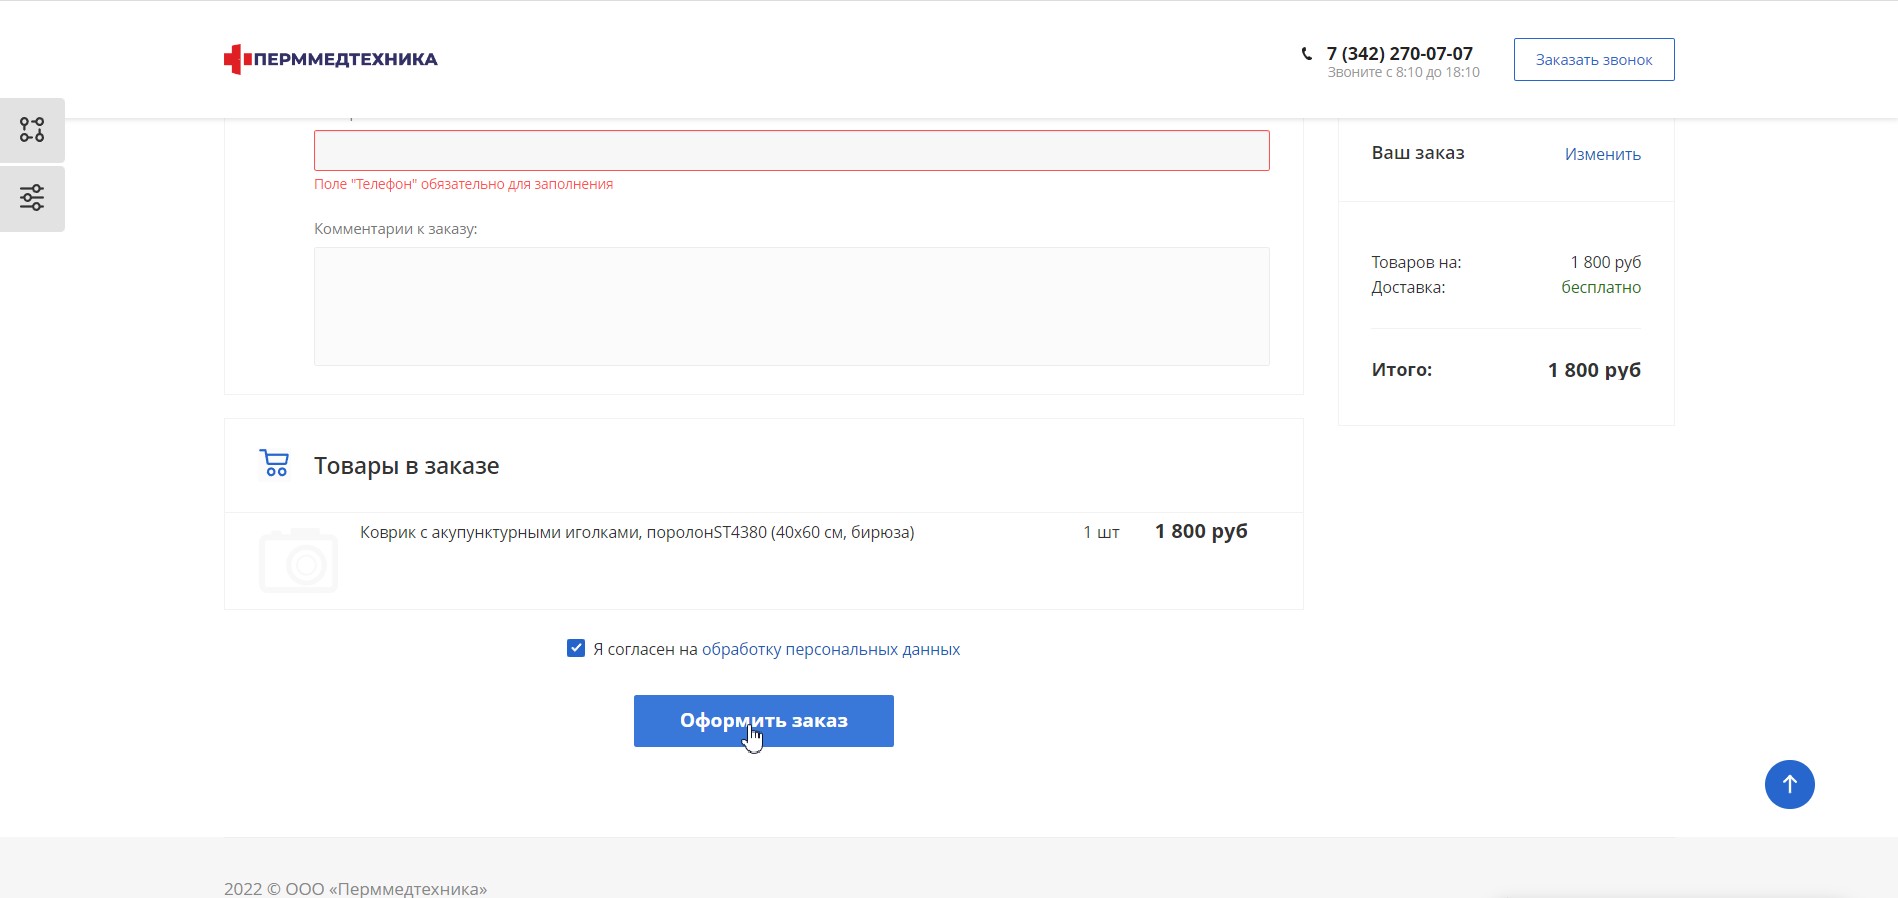Click the Заказать звонок button

[x=1594, y=60]
